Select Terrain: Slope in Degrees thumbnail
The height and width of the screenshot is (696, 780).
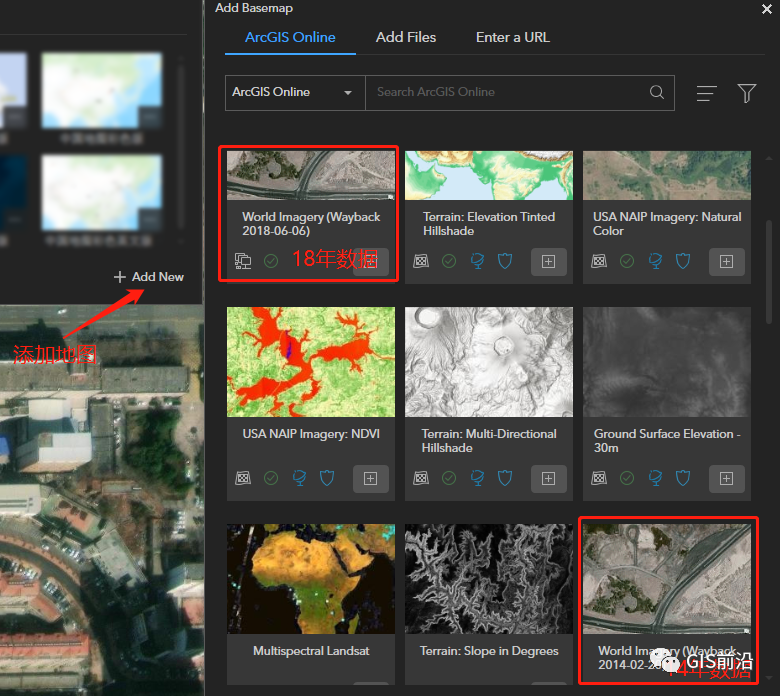click(488, 579)
